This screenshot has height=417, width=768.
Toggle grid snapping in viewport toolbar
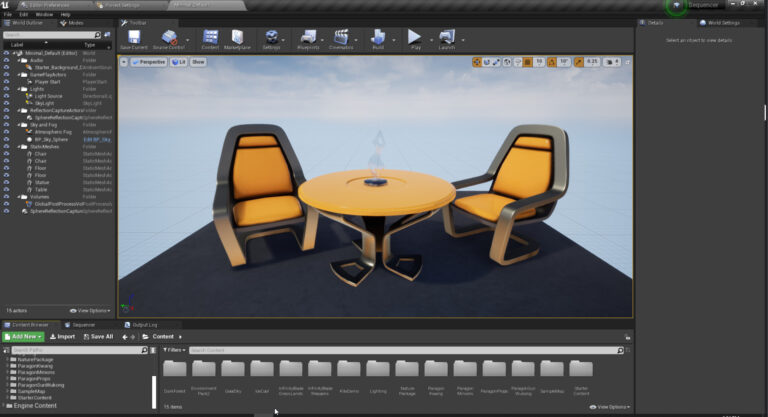tap(528, 62)
